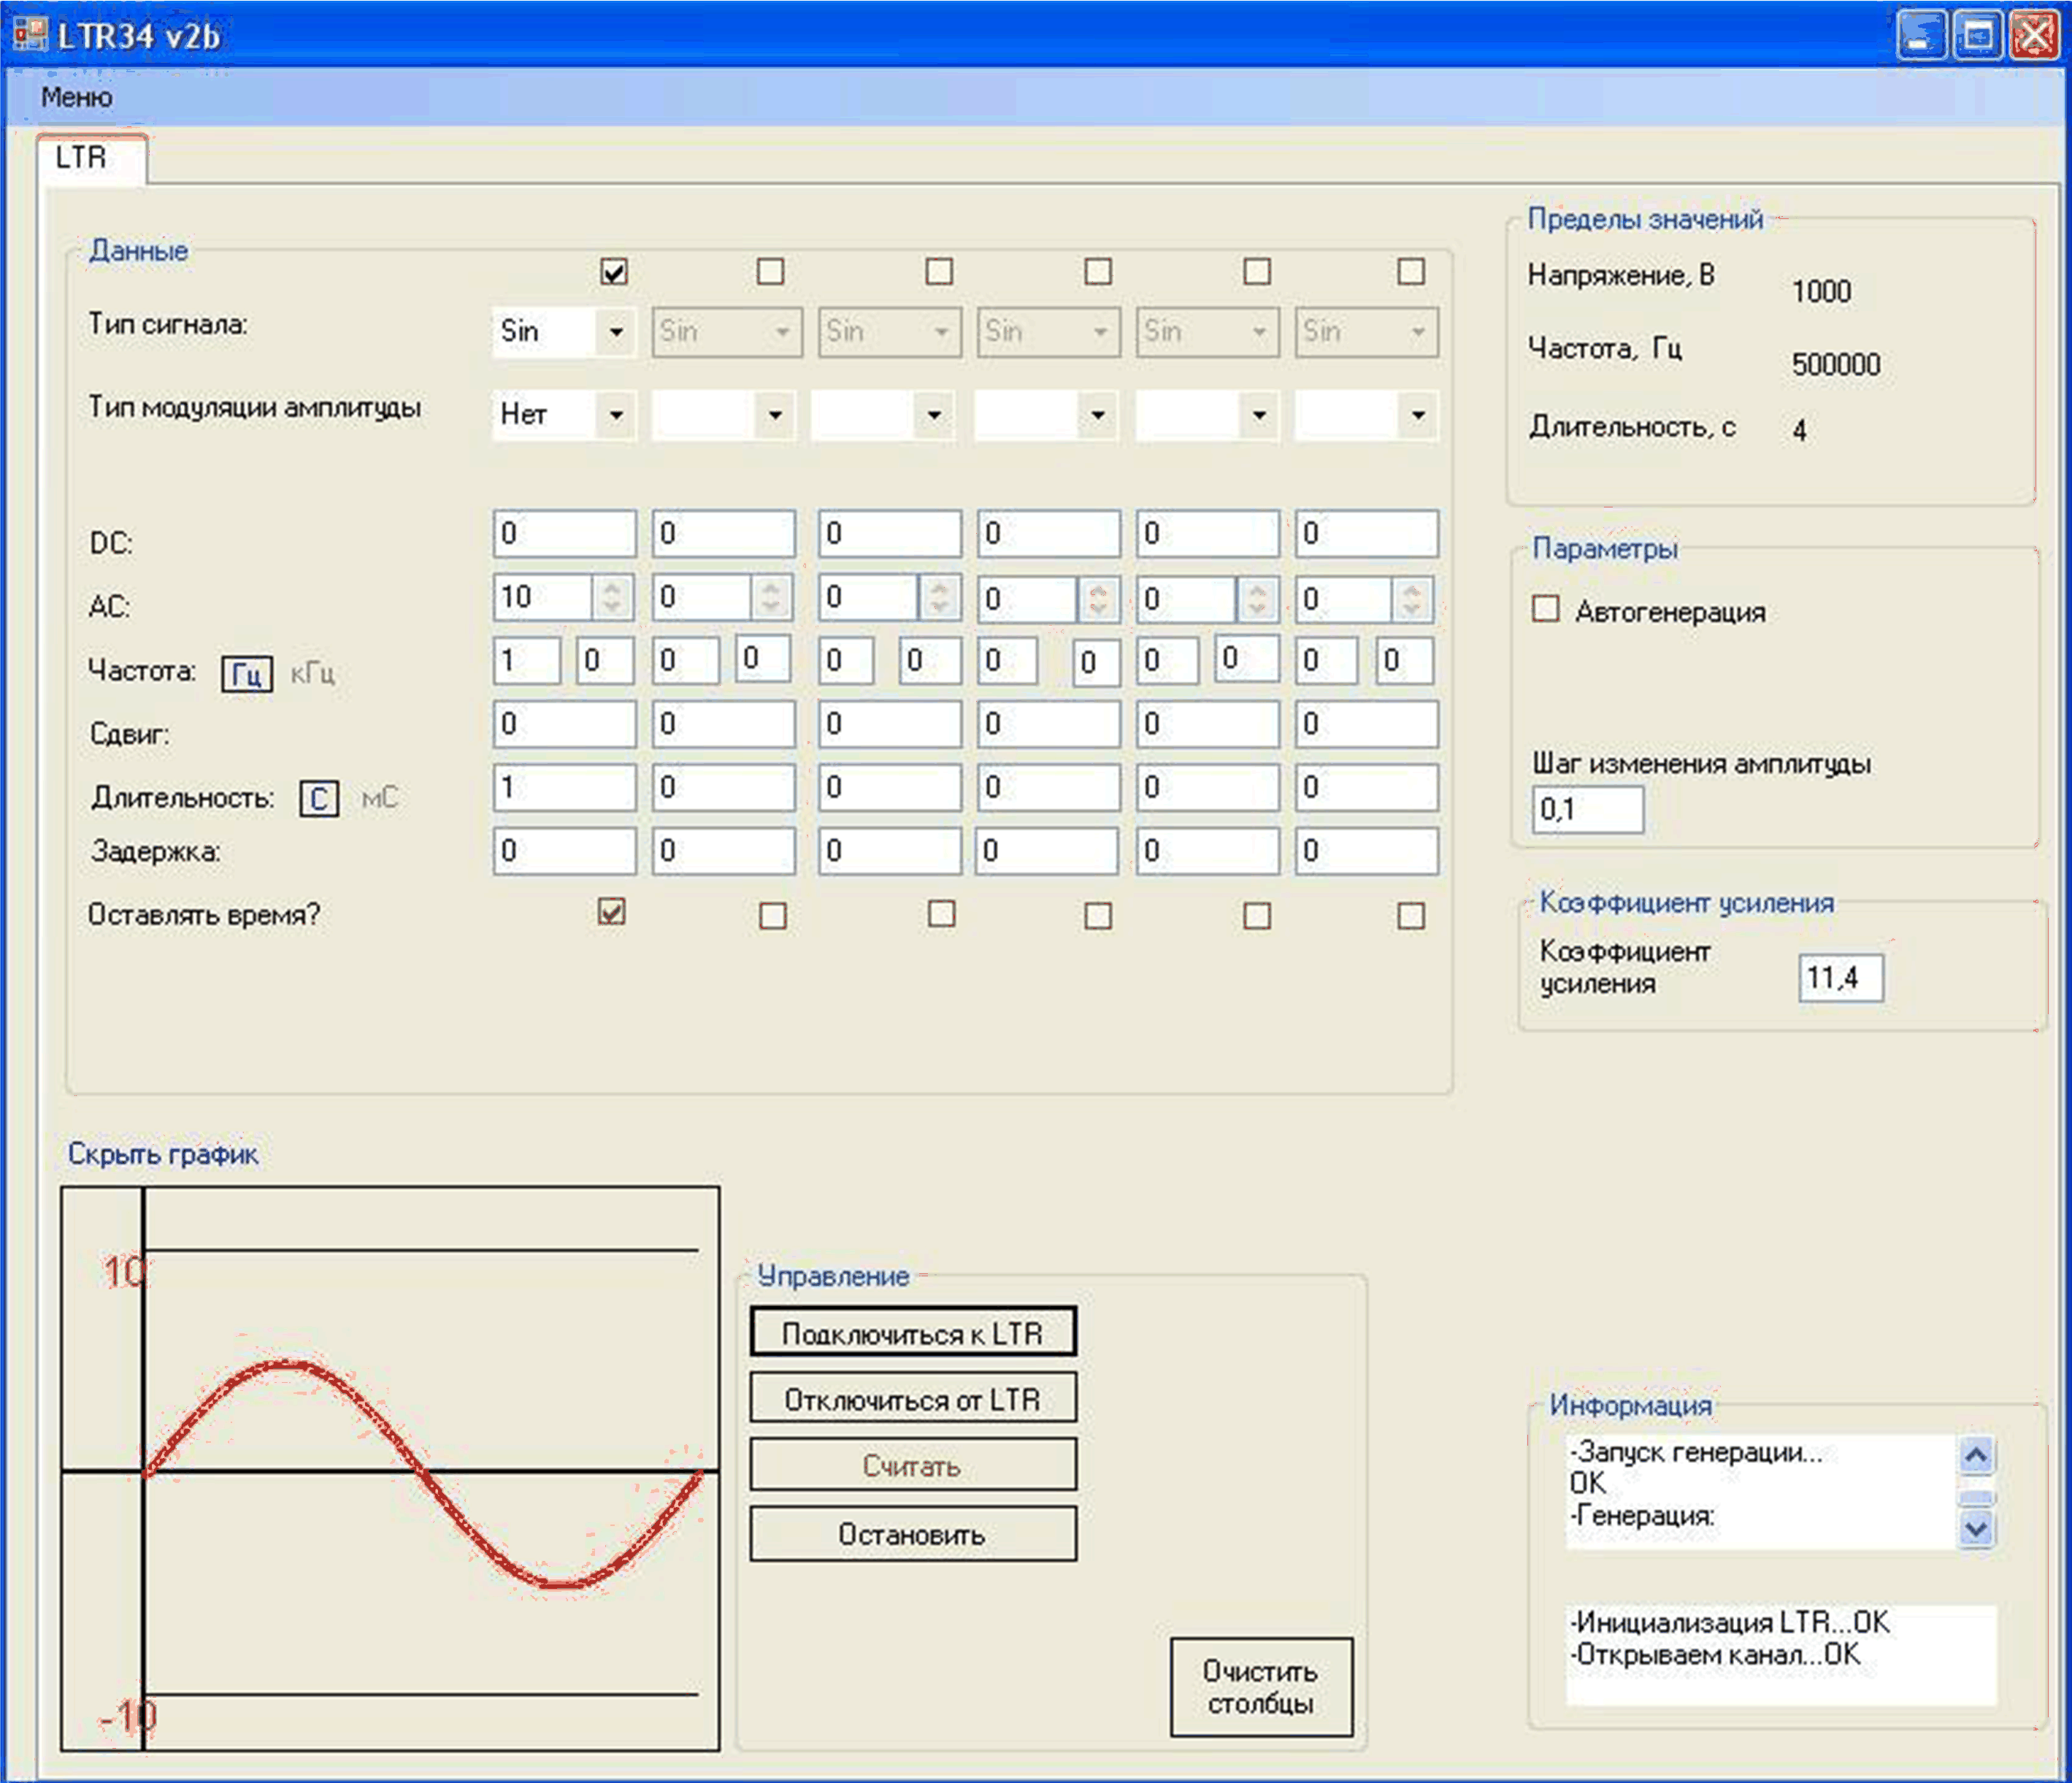Select кГц frequency unit
2072x1783 pixels.
click(x=313, y=674)
